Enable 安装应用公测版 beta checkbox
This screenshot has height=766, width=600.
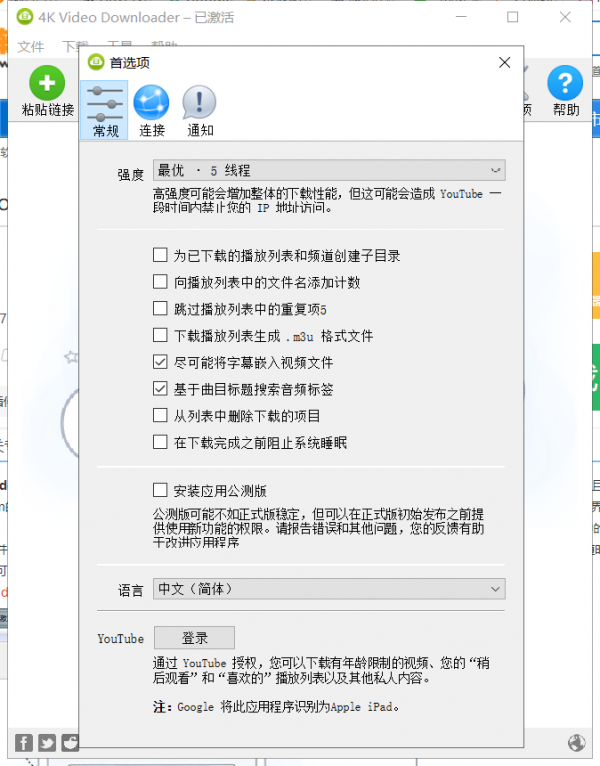160,490
